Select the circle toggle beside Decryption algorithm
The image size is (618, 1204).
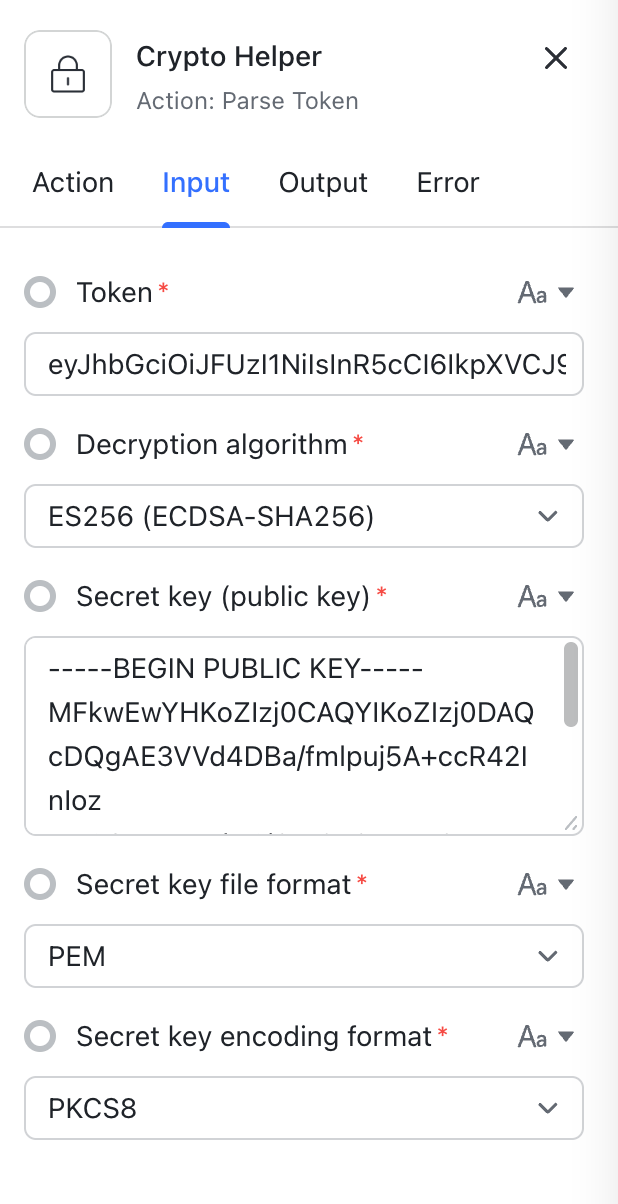point(39,444)
